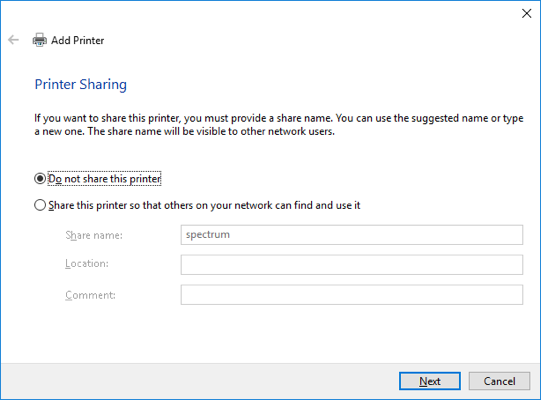Select the Share this printer radio circle
Screen dimensions: 541x400
click(40, 205)
